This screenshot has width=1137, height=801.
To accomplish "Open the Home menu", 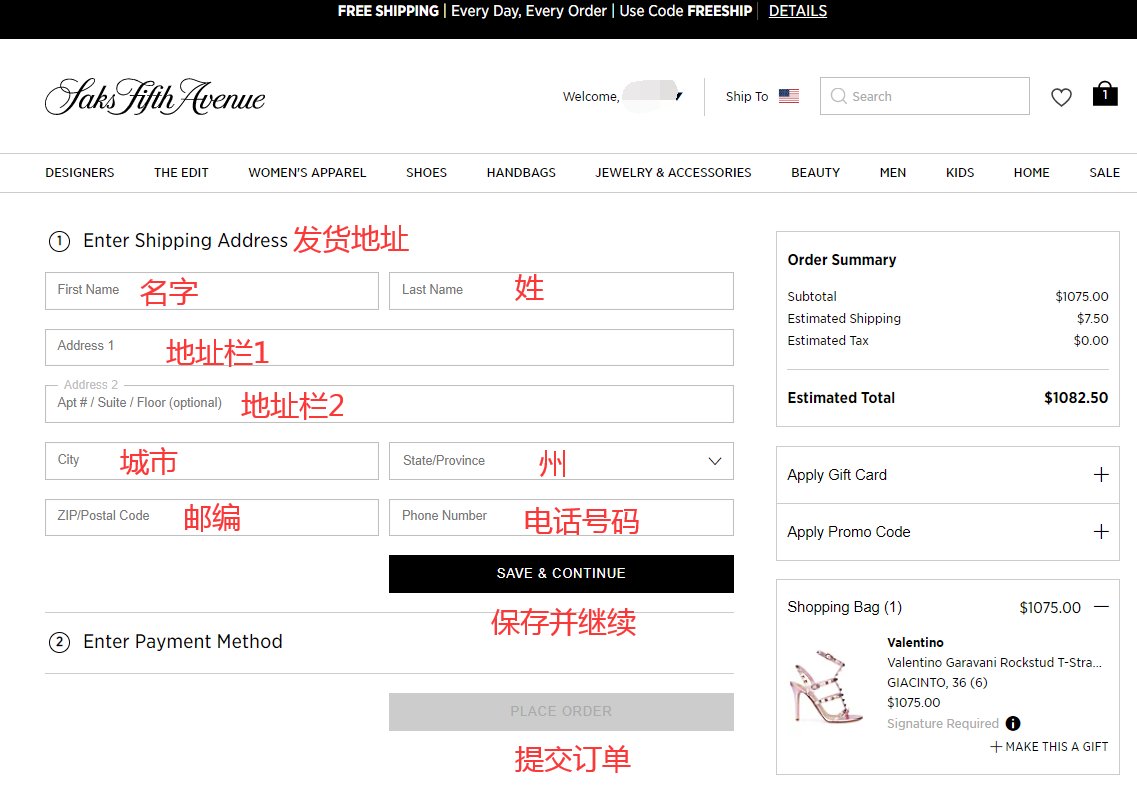I will pos(1032,173).
